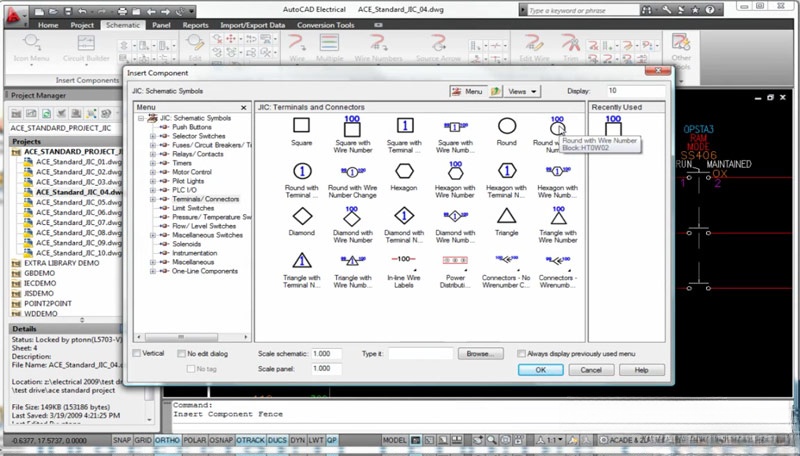Image resolution: width=800 pixels, height=456 pixels.
Task: Select the Triangle terminal symbol
Action: [507, 216]
